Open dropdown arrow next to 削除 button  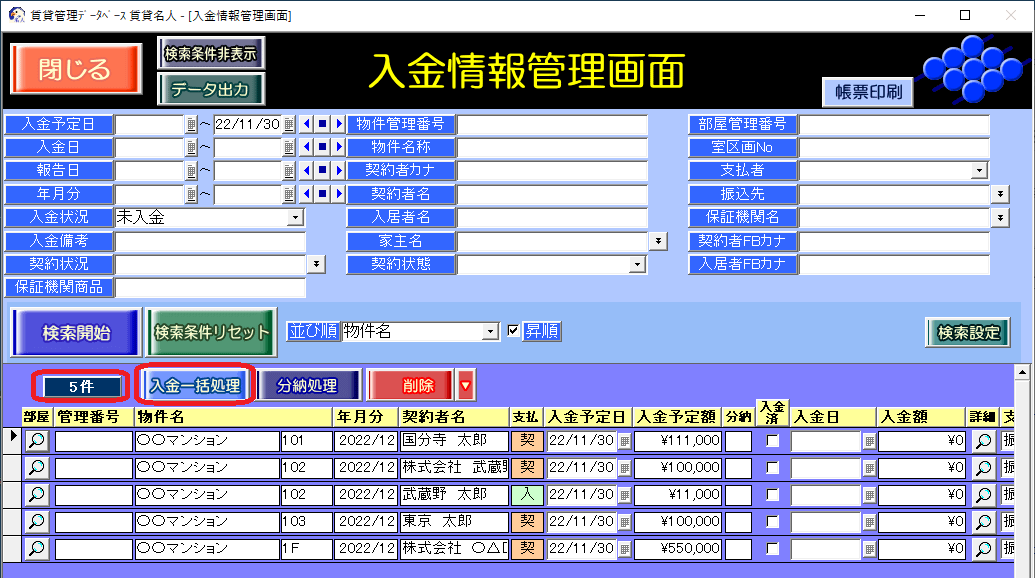point(466,385)
